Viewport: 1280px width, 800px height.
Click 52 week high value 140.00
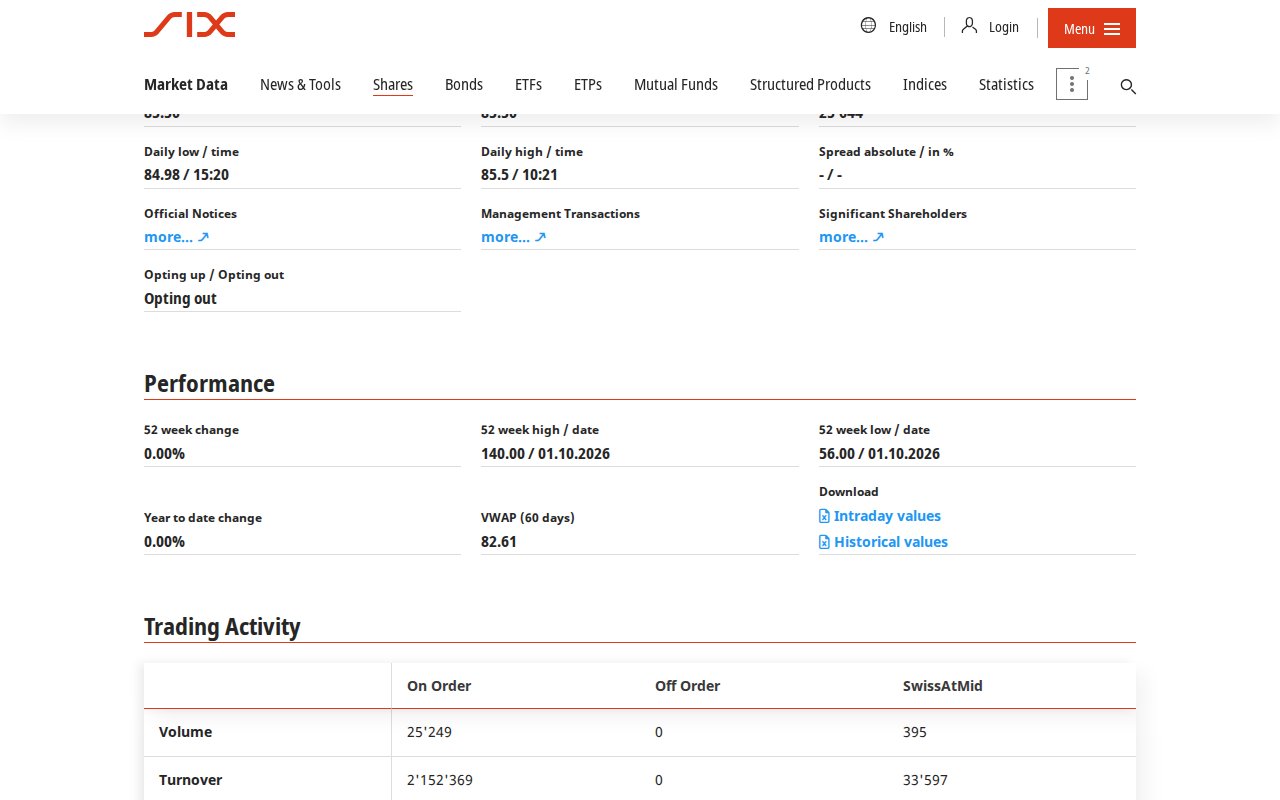(x=503, y=454)
